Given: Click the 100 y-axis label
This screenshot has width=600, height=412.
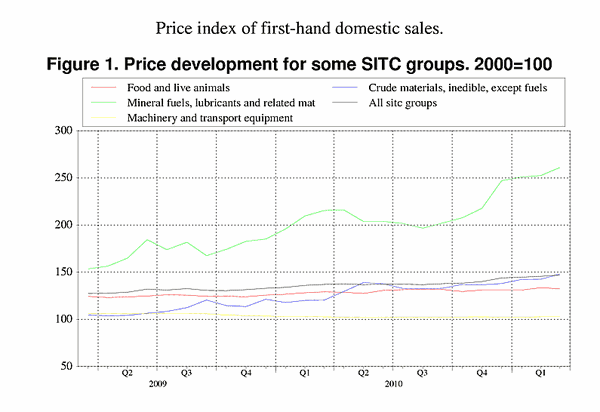Looking at the screenshot, I should coord(64,319).
